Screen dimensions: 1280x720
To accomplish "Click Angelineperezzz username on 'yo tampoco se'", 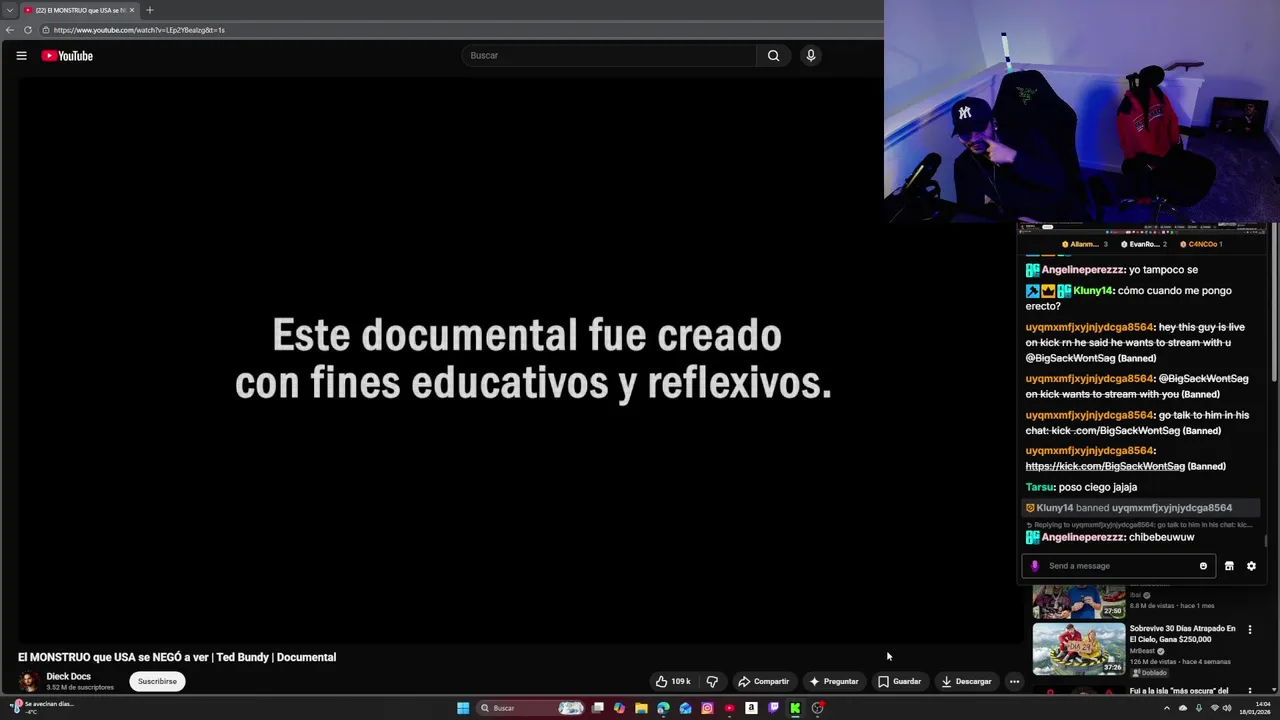I will tap(1083, 270).
